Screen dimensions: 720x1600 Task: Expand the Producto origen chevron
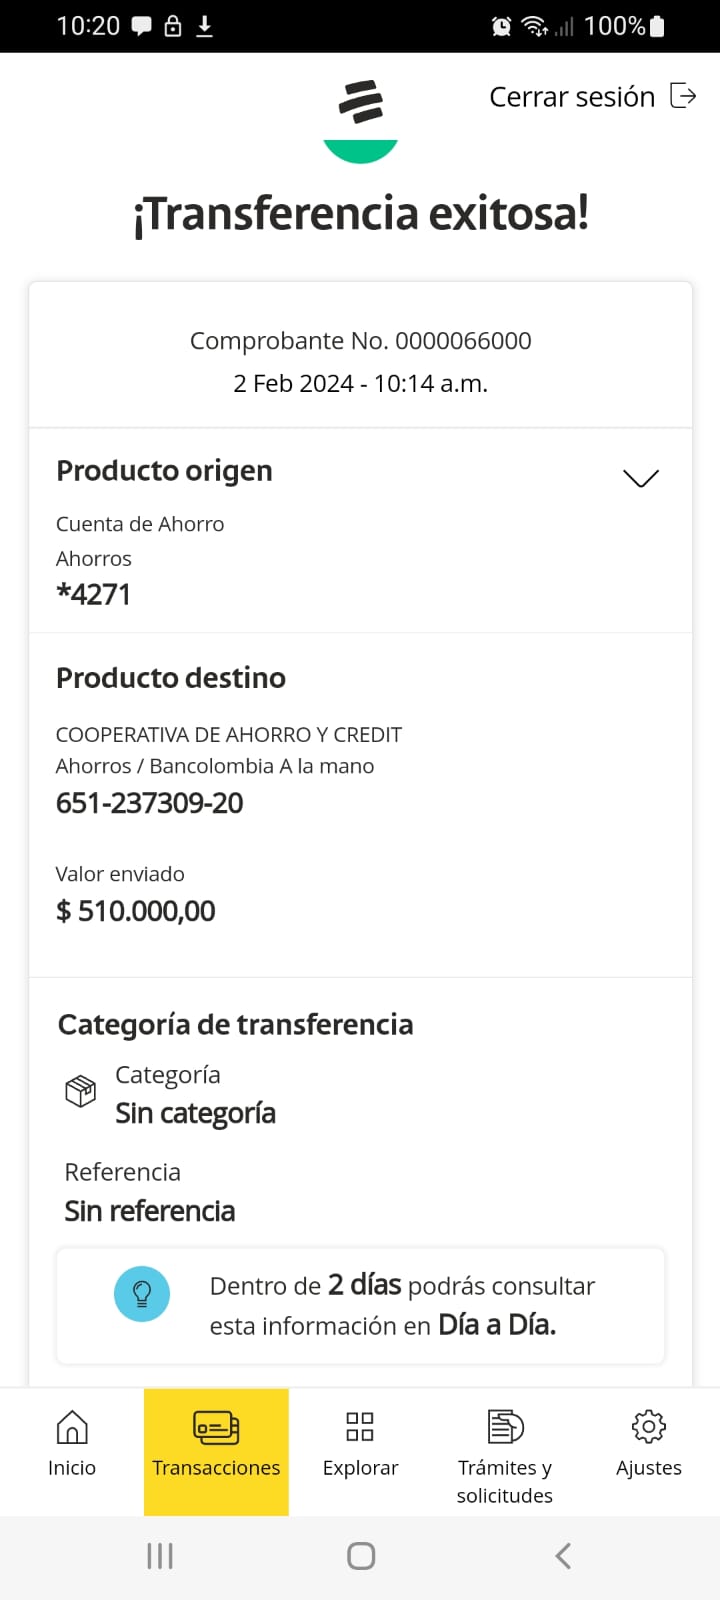[x=641, y=478]
